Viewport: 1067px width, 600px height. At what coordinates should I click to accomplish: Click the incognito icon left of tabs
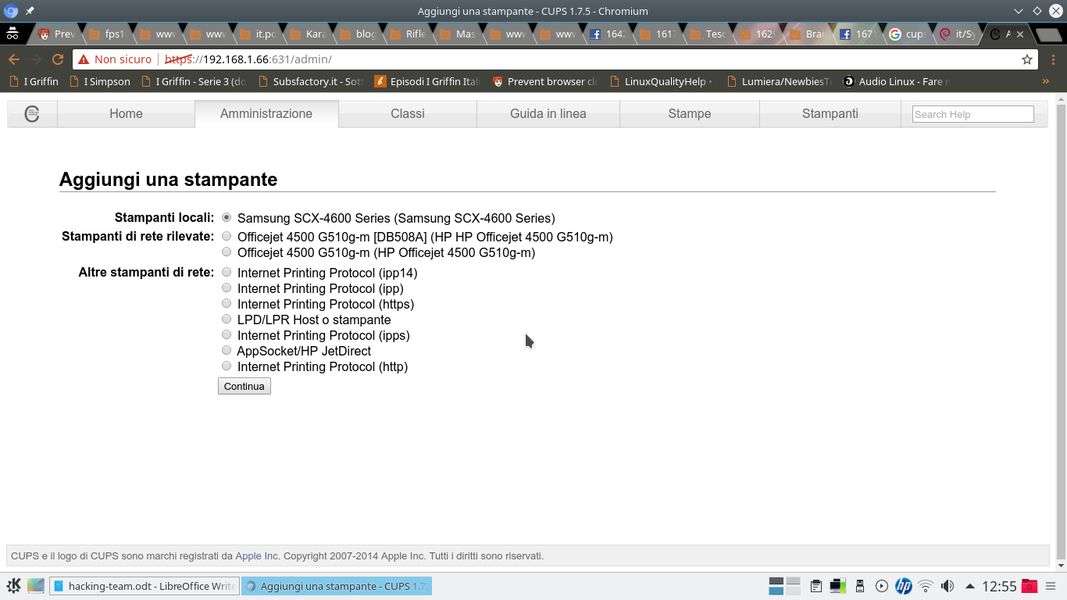[x=12, y=33]
